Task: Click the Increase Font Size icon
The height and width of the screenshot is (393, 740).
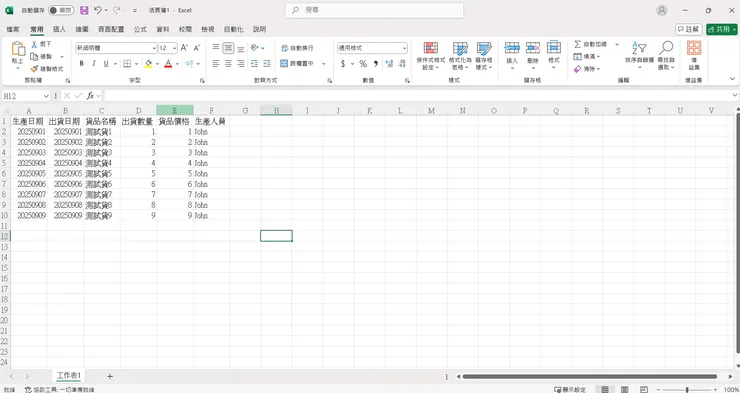Action: (185, 48)
